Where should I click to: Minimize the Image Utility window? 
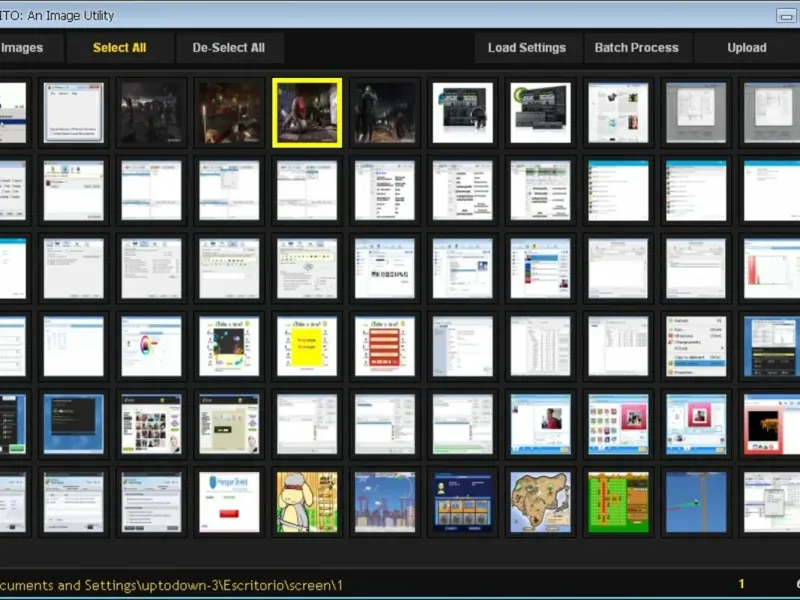786,16
